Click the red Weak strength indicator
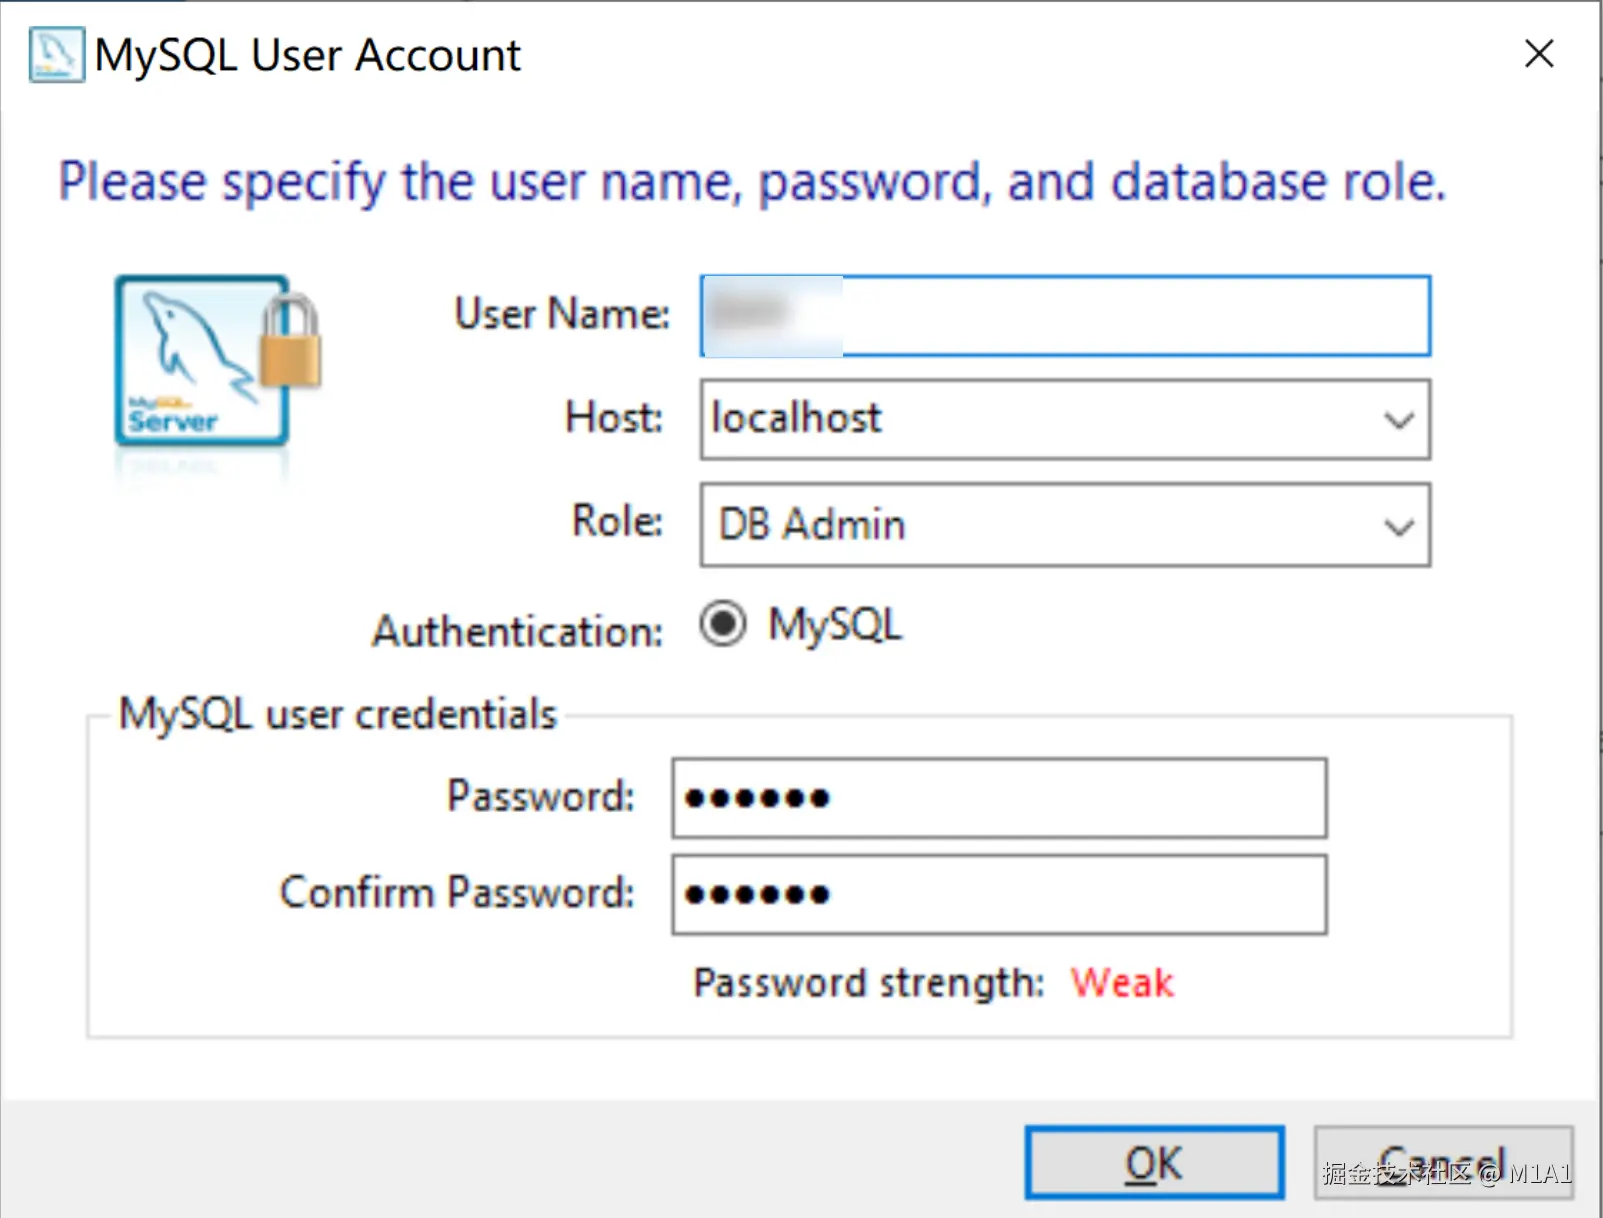Viewport: 1603px width, 1218px height. pos(1122,983)
